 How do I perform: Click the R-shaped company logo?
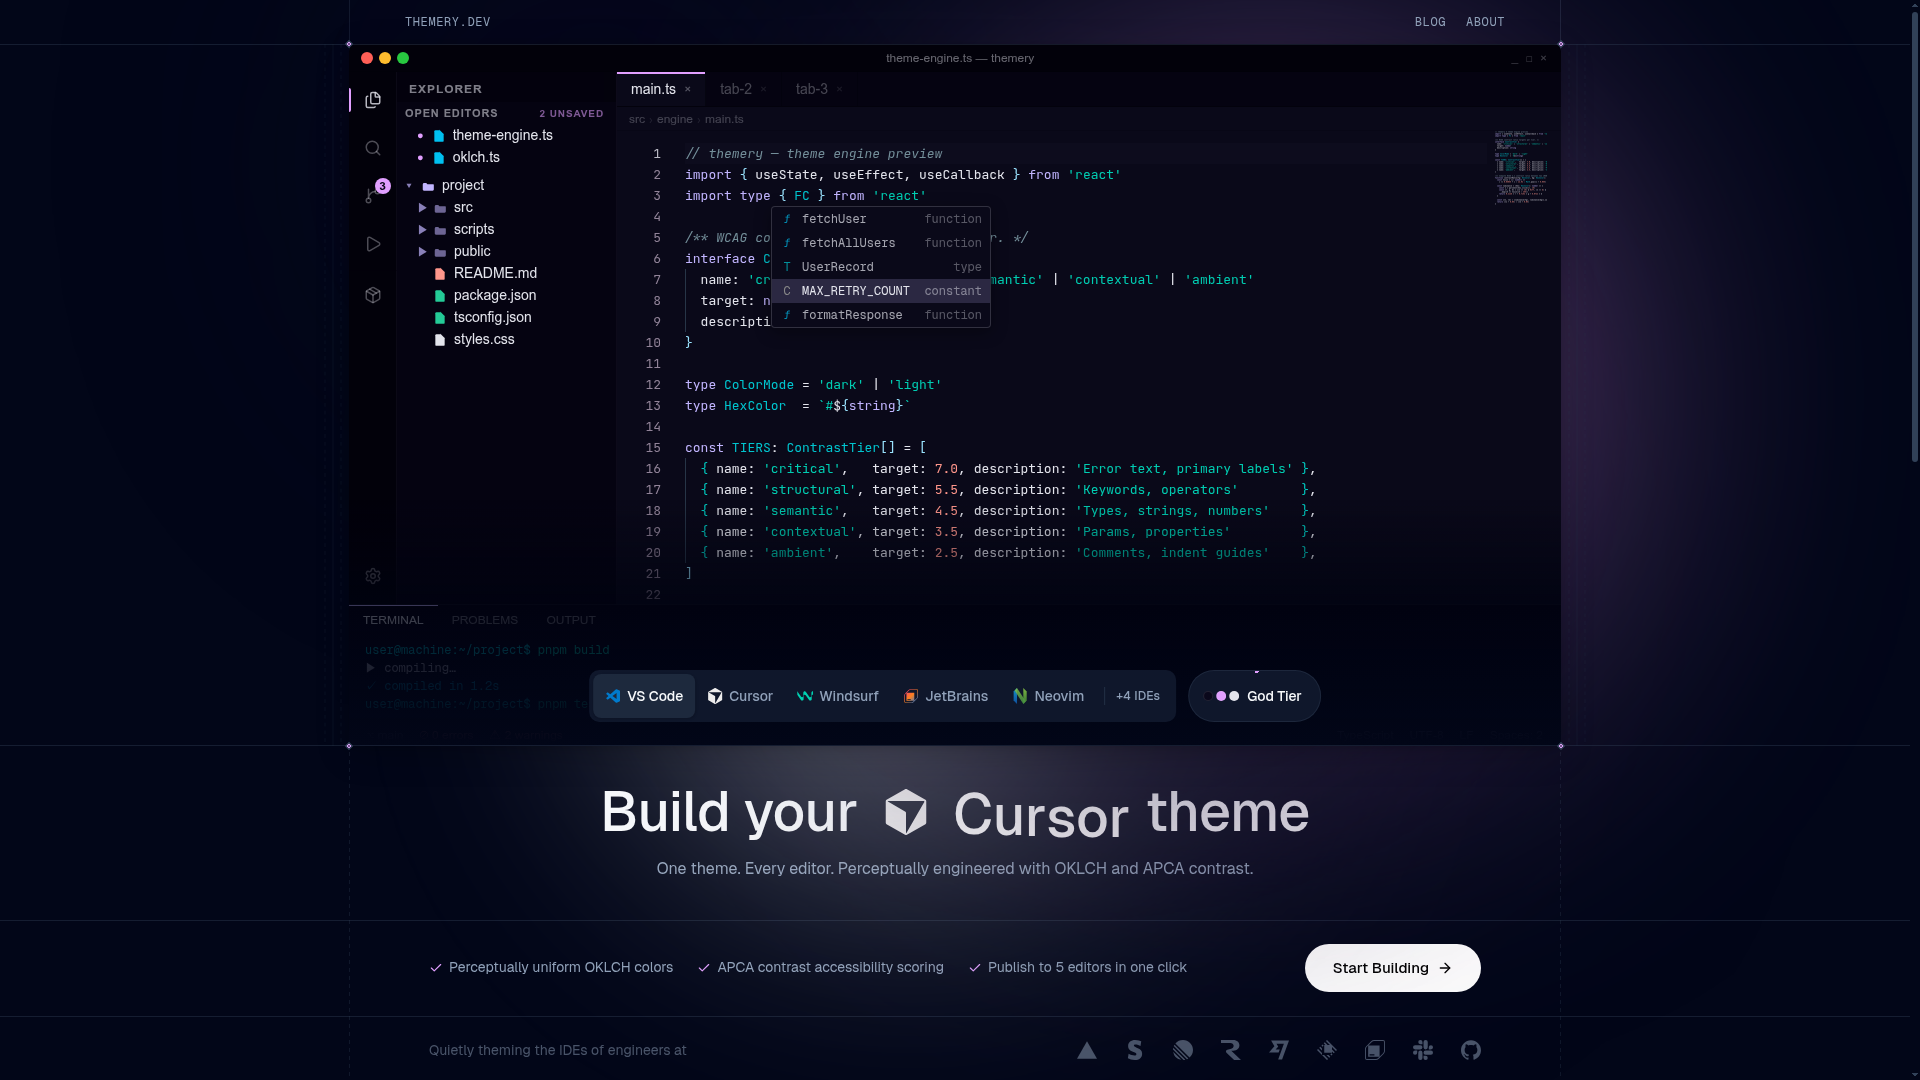pyautogui.click(x=1231, y=1050)
